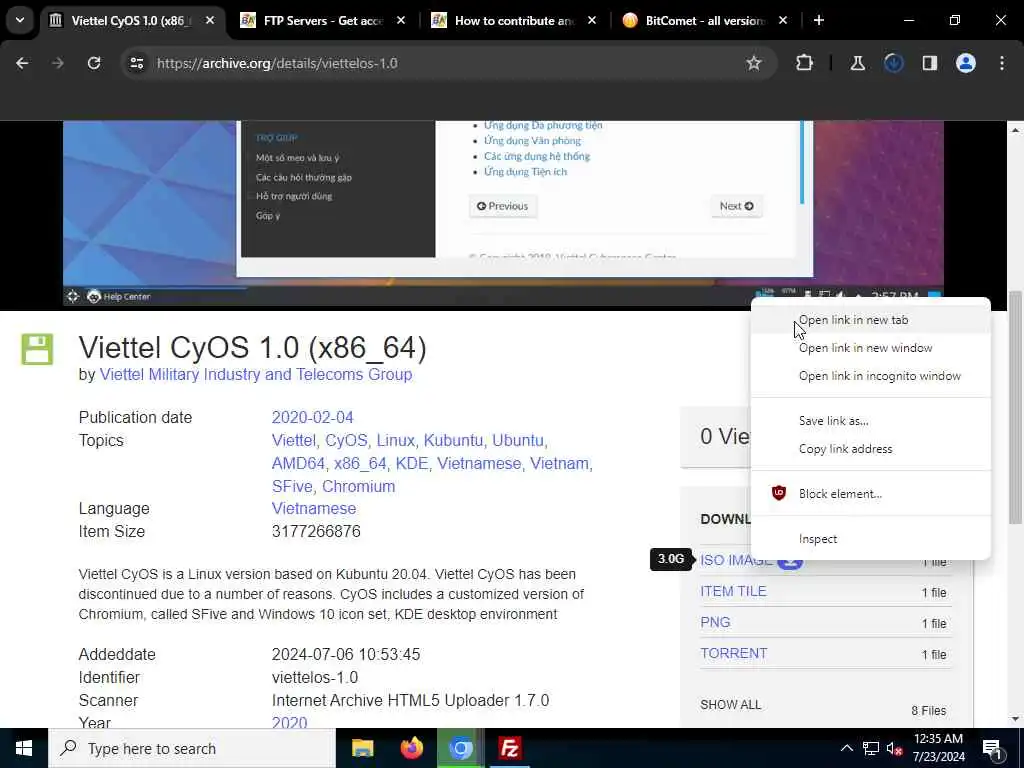Viewport: 1024px width, 768px height.
Task: Click SHOW ALL download options
Action: (x=730, y=705)
